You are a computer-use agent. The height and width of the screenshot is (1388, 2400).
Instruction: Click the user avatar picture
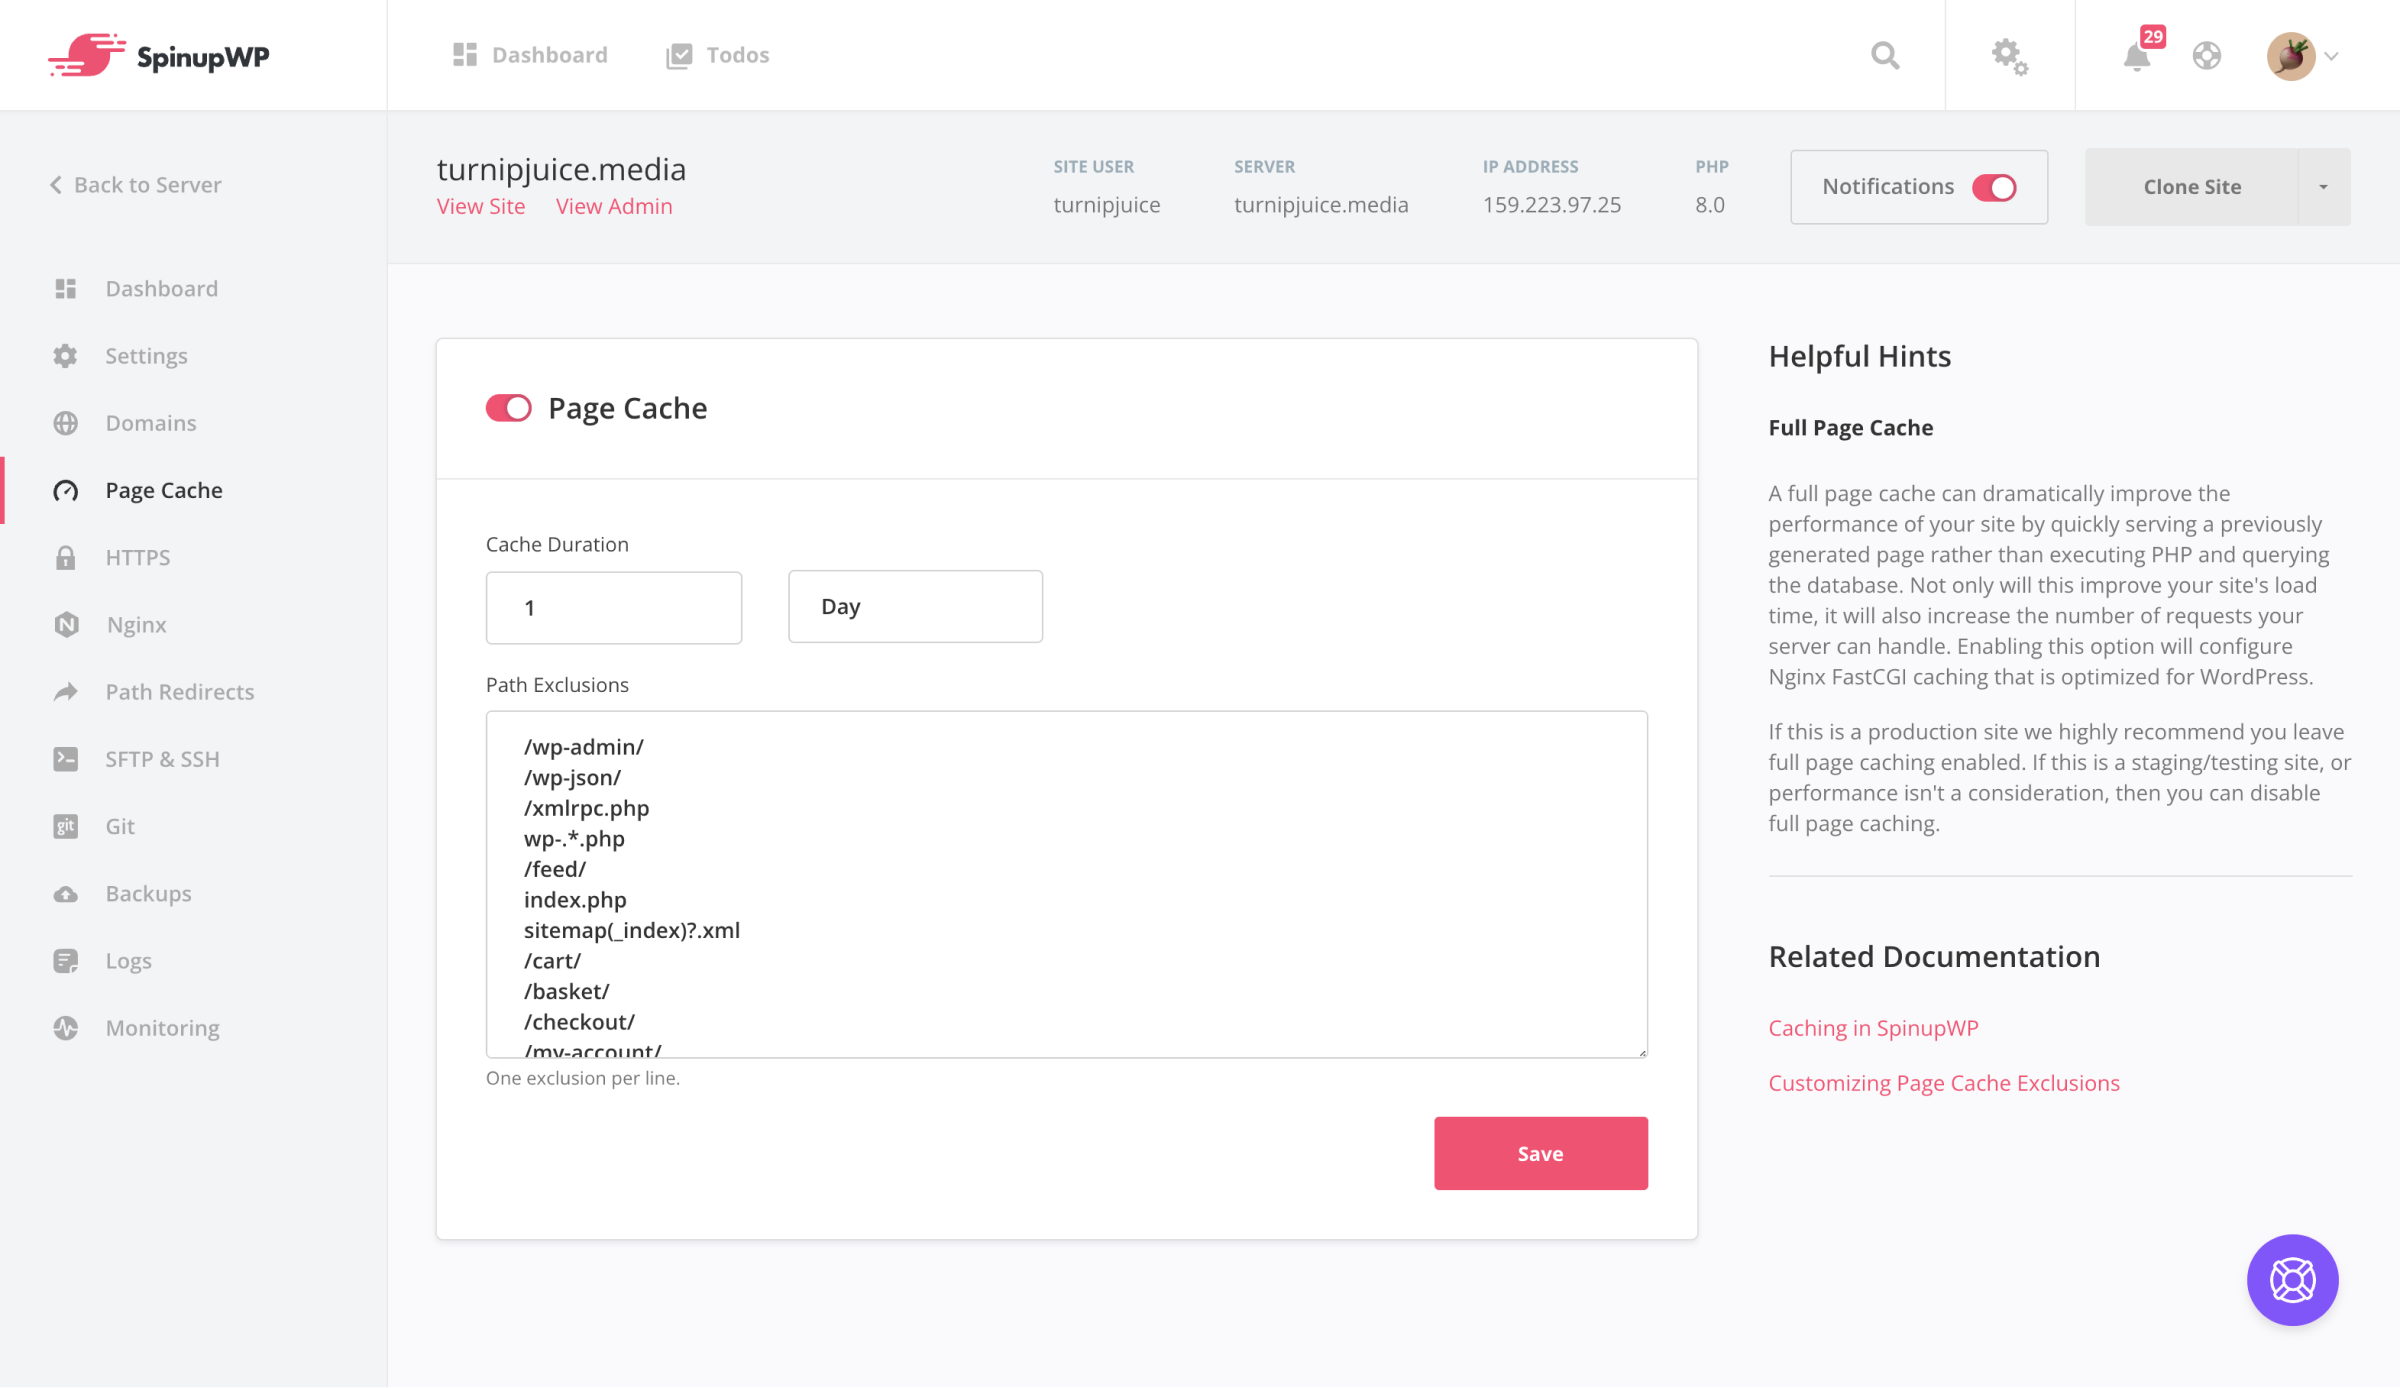pyautogui.click(x=2290, y=56)
